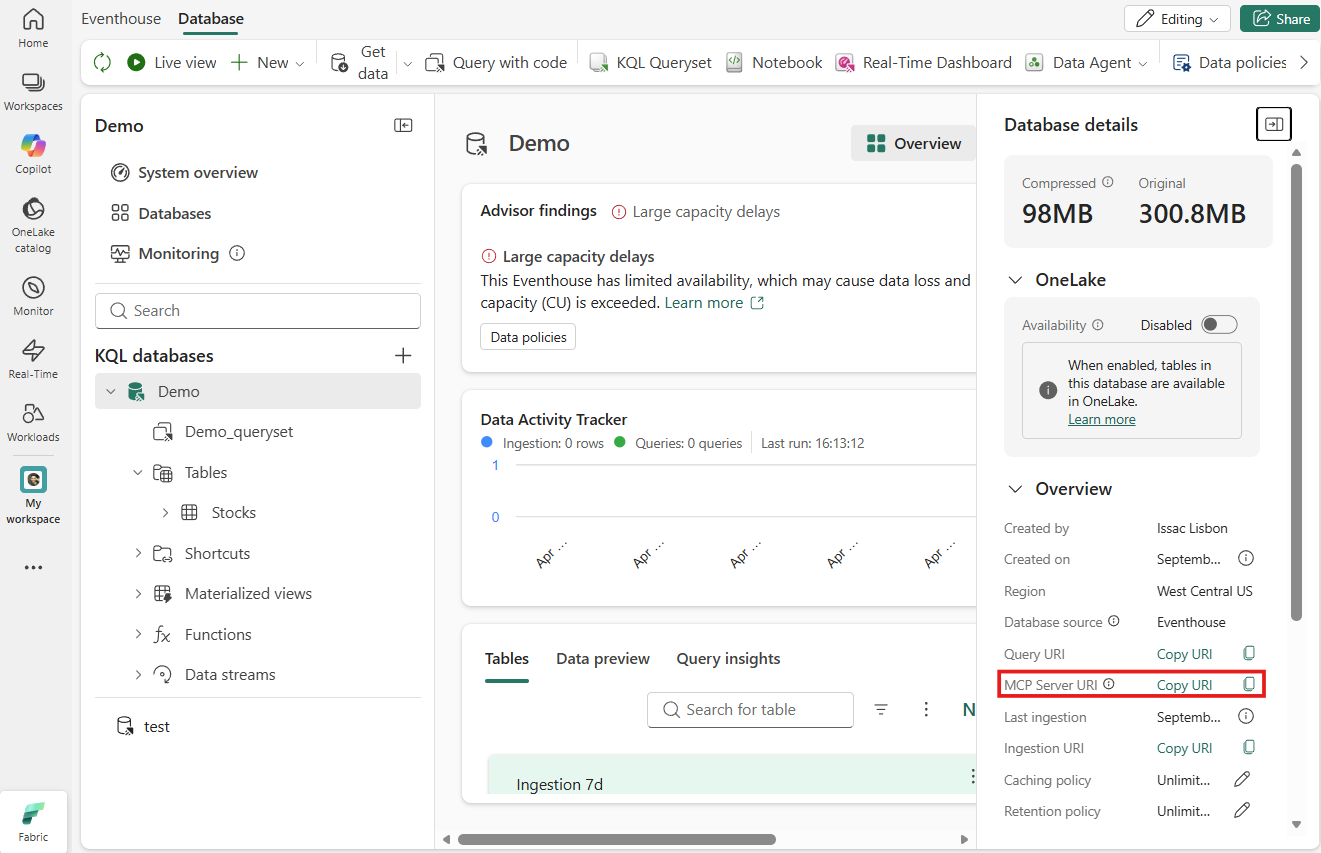Image resolution: width=1321 pixels, height=853 pixels.
Task: Show info for Created on date
Action: pyautogui.click(x=1246, y=559)
